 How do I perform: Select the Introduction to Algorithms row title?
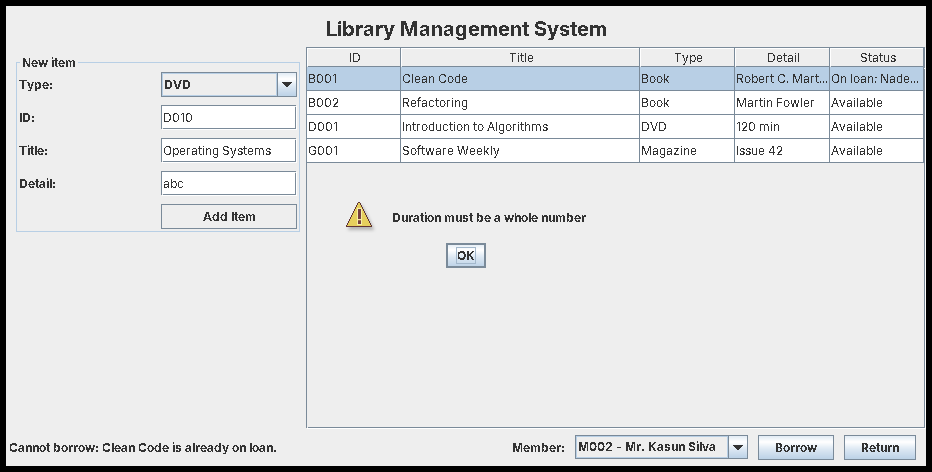tap(520, 127)
